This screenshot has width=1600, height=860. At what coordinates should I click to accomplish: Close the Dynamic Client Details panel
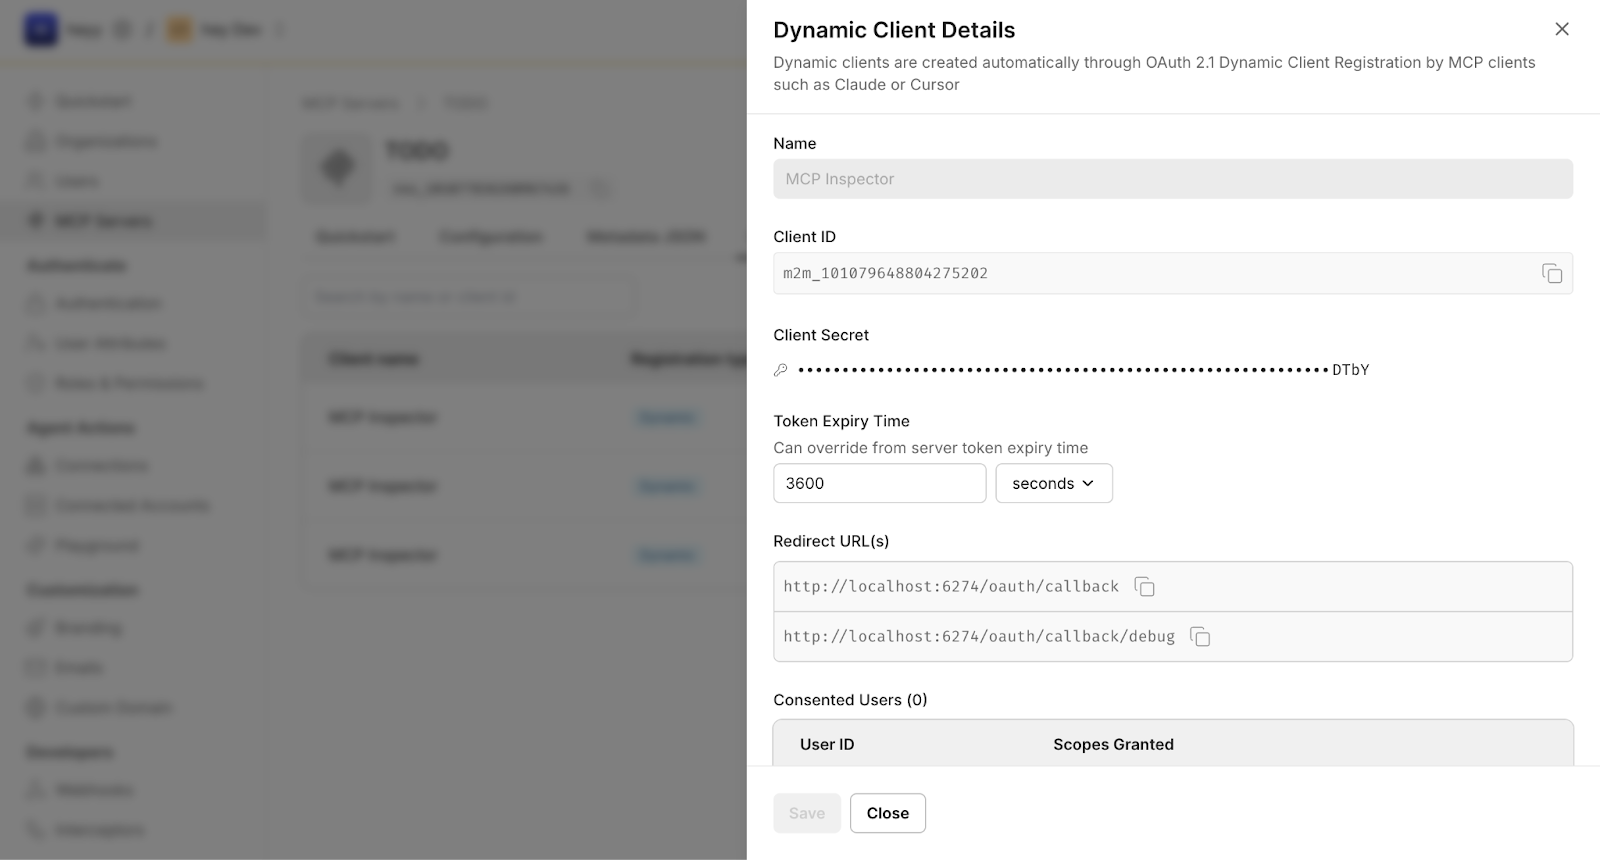point(1562,29)
